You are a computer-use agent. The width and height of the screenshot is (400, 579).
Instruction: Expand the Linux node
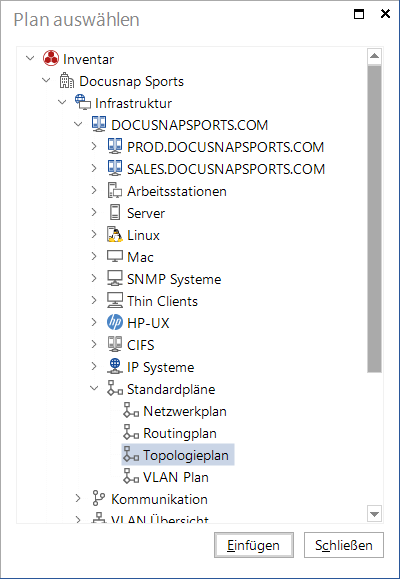point(94,234)
